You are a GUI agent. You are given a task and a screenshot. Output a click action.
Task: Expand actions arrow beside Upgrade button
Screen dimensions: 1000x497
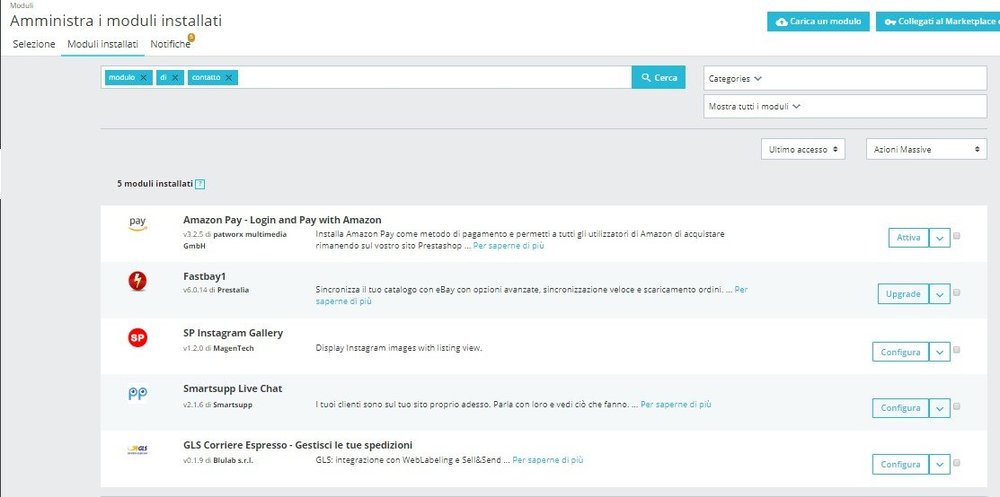pyautogui.click(x=939, y=294)
